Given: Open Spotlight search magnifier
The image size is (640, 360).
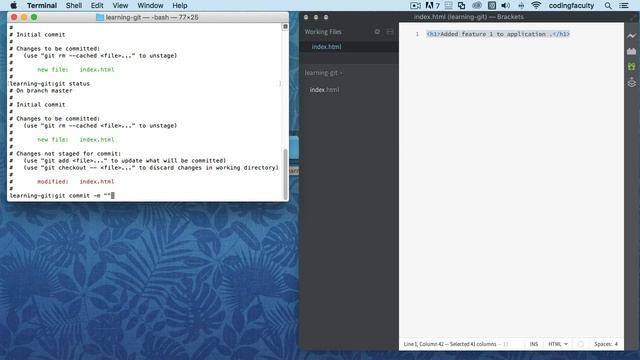Looking at the screenshot, I should point(608,5).
